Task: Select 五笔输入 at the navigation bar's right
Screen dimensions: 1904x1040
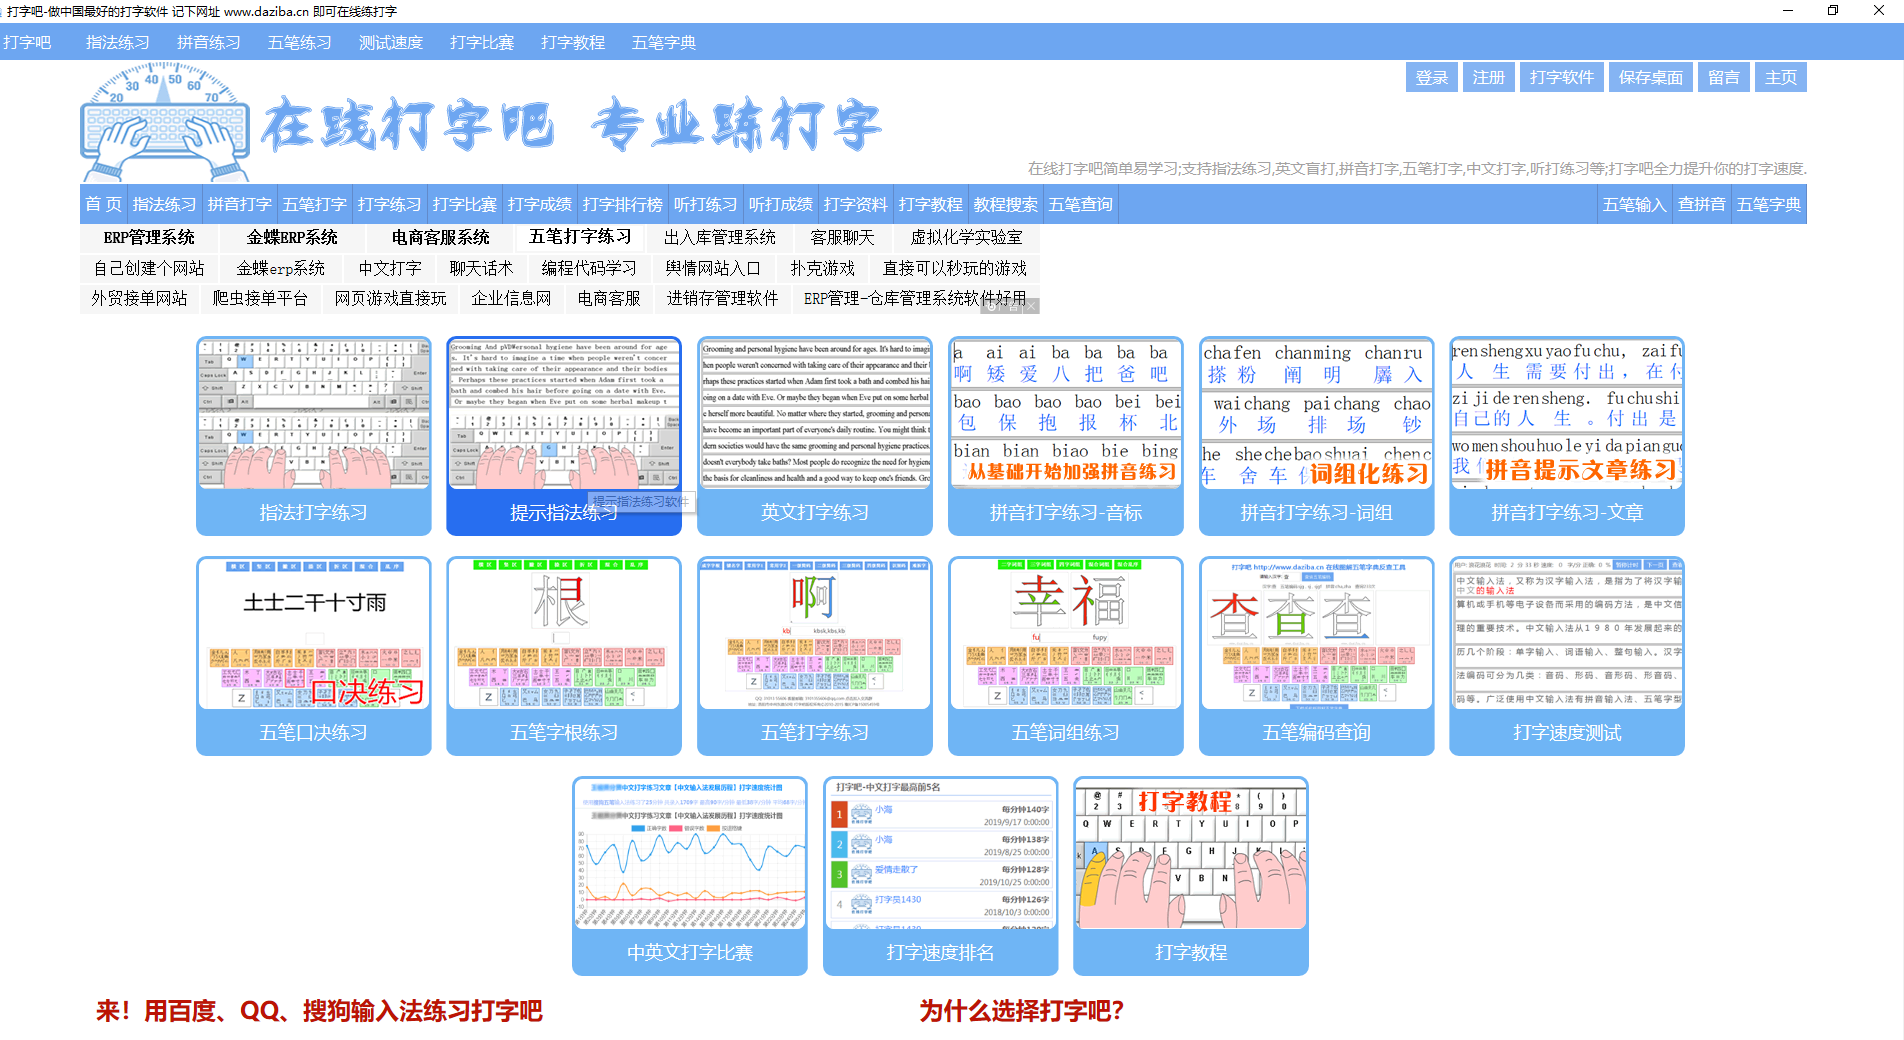Action: click(x=1634, y=204)
